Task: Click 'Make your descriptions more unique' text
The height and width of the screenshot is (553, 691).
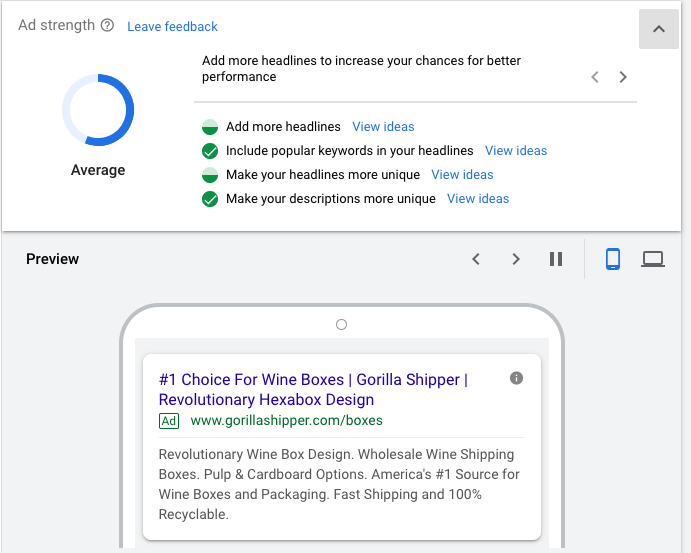Action: click(x=331, y=199)
